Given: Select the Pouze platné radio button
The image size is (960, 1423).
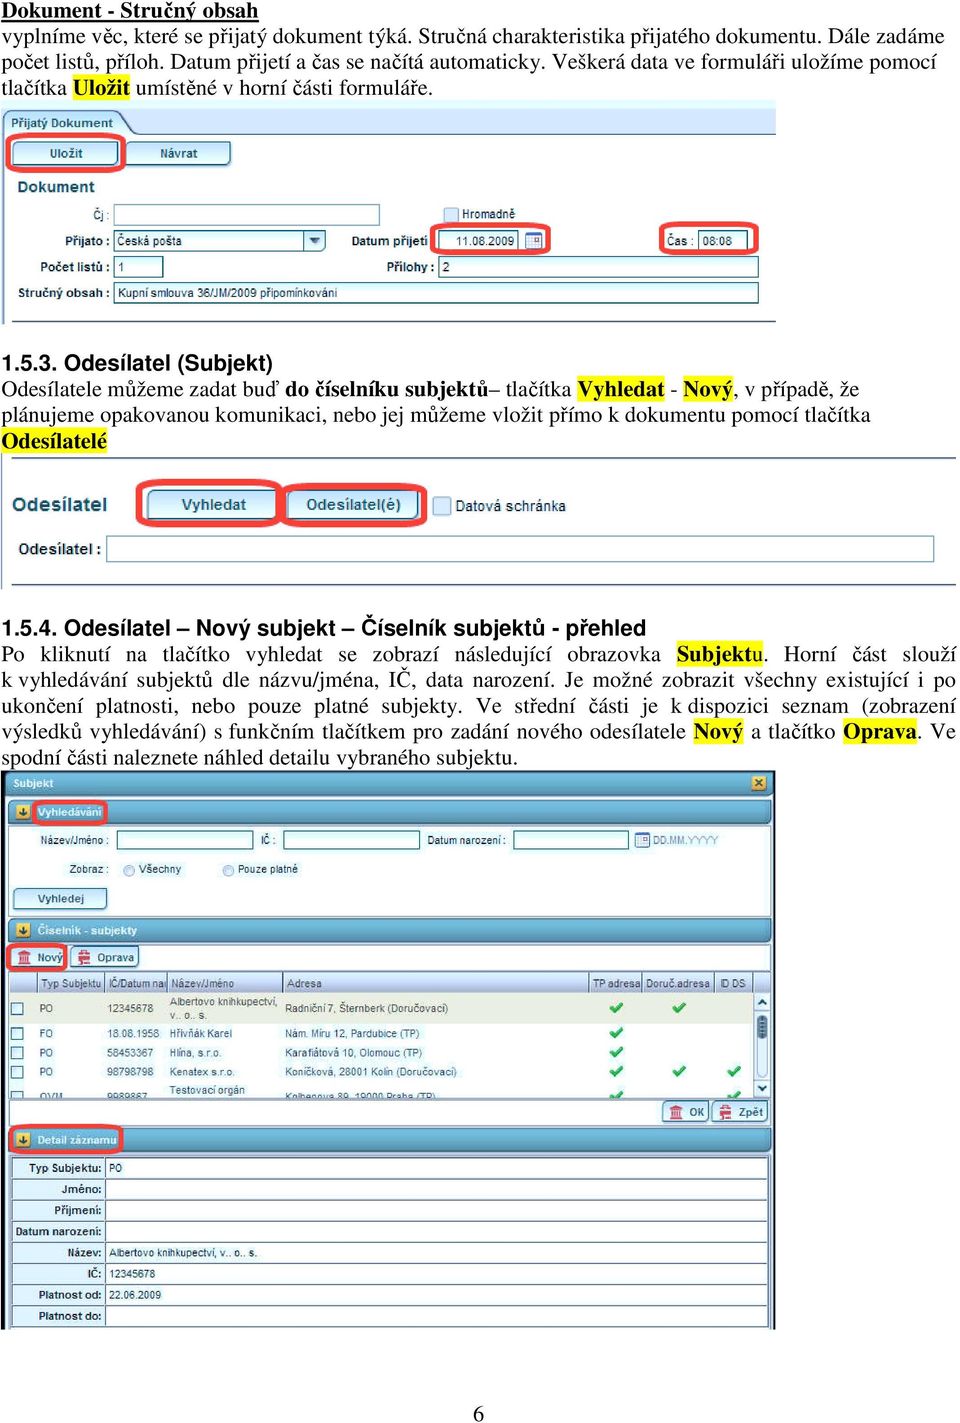Looking at the screenshot, I should click(x=228, y=870).
